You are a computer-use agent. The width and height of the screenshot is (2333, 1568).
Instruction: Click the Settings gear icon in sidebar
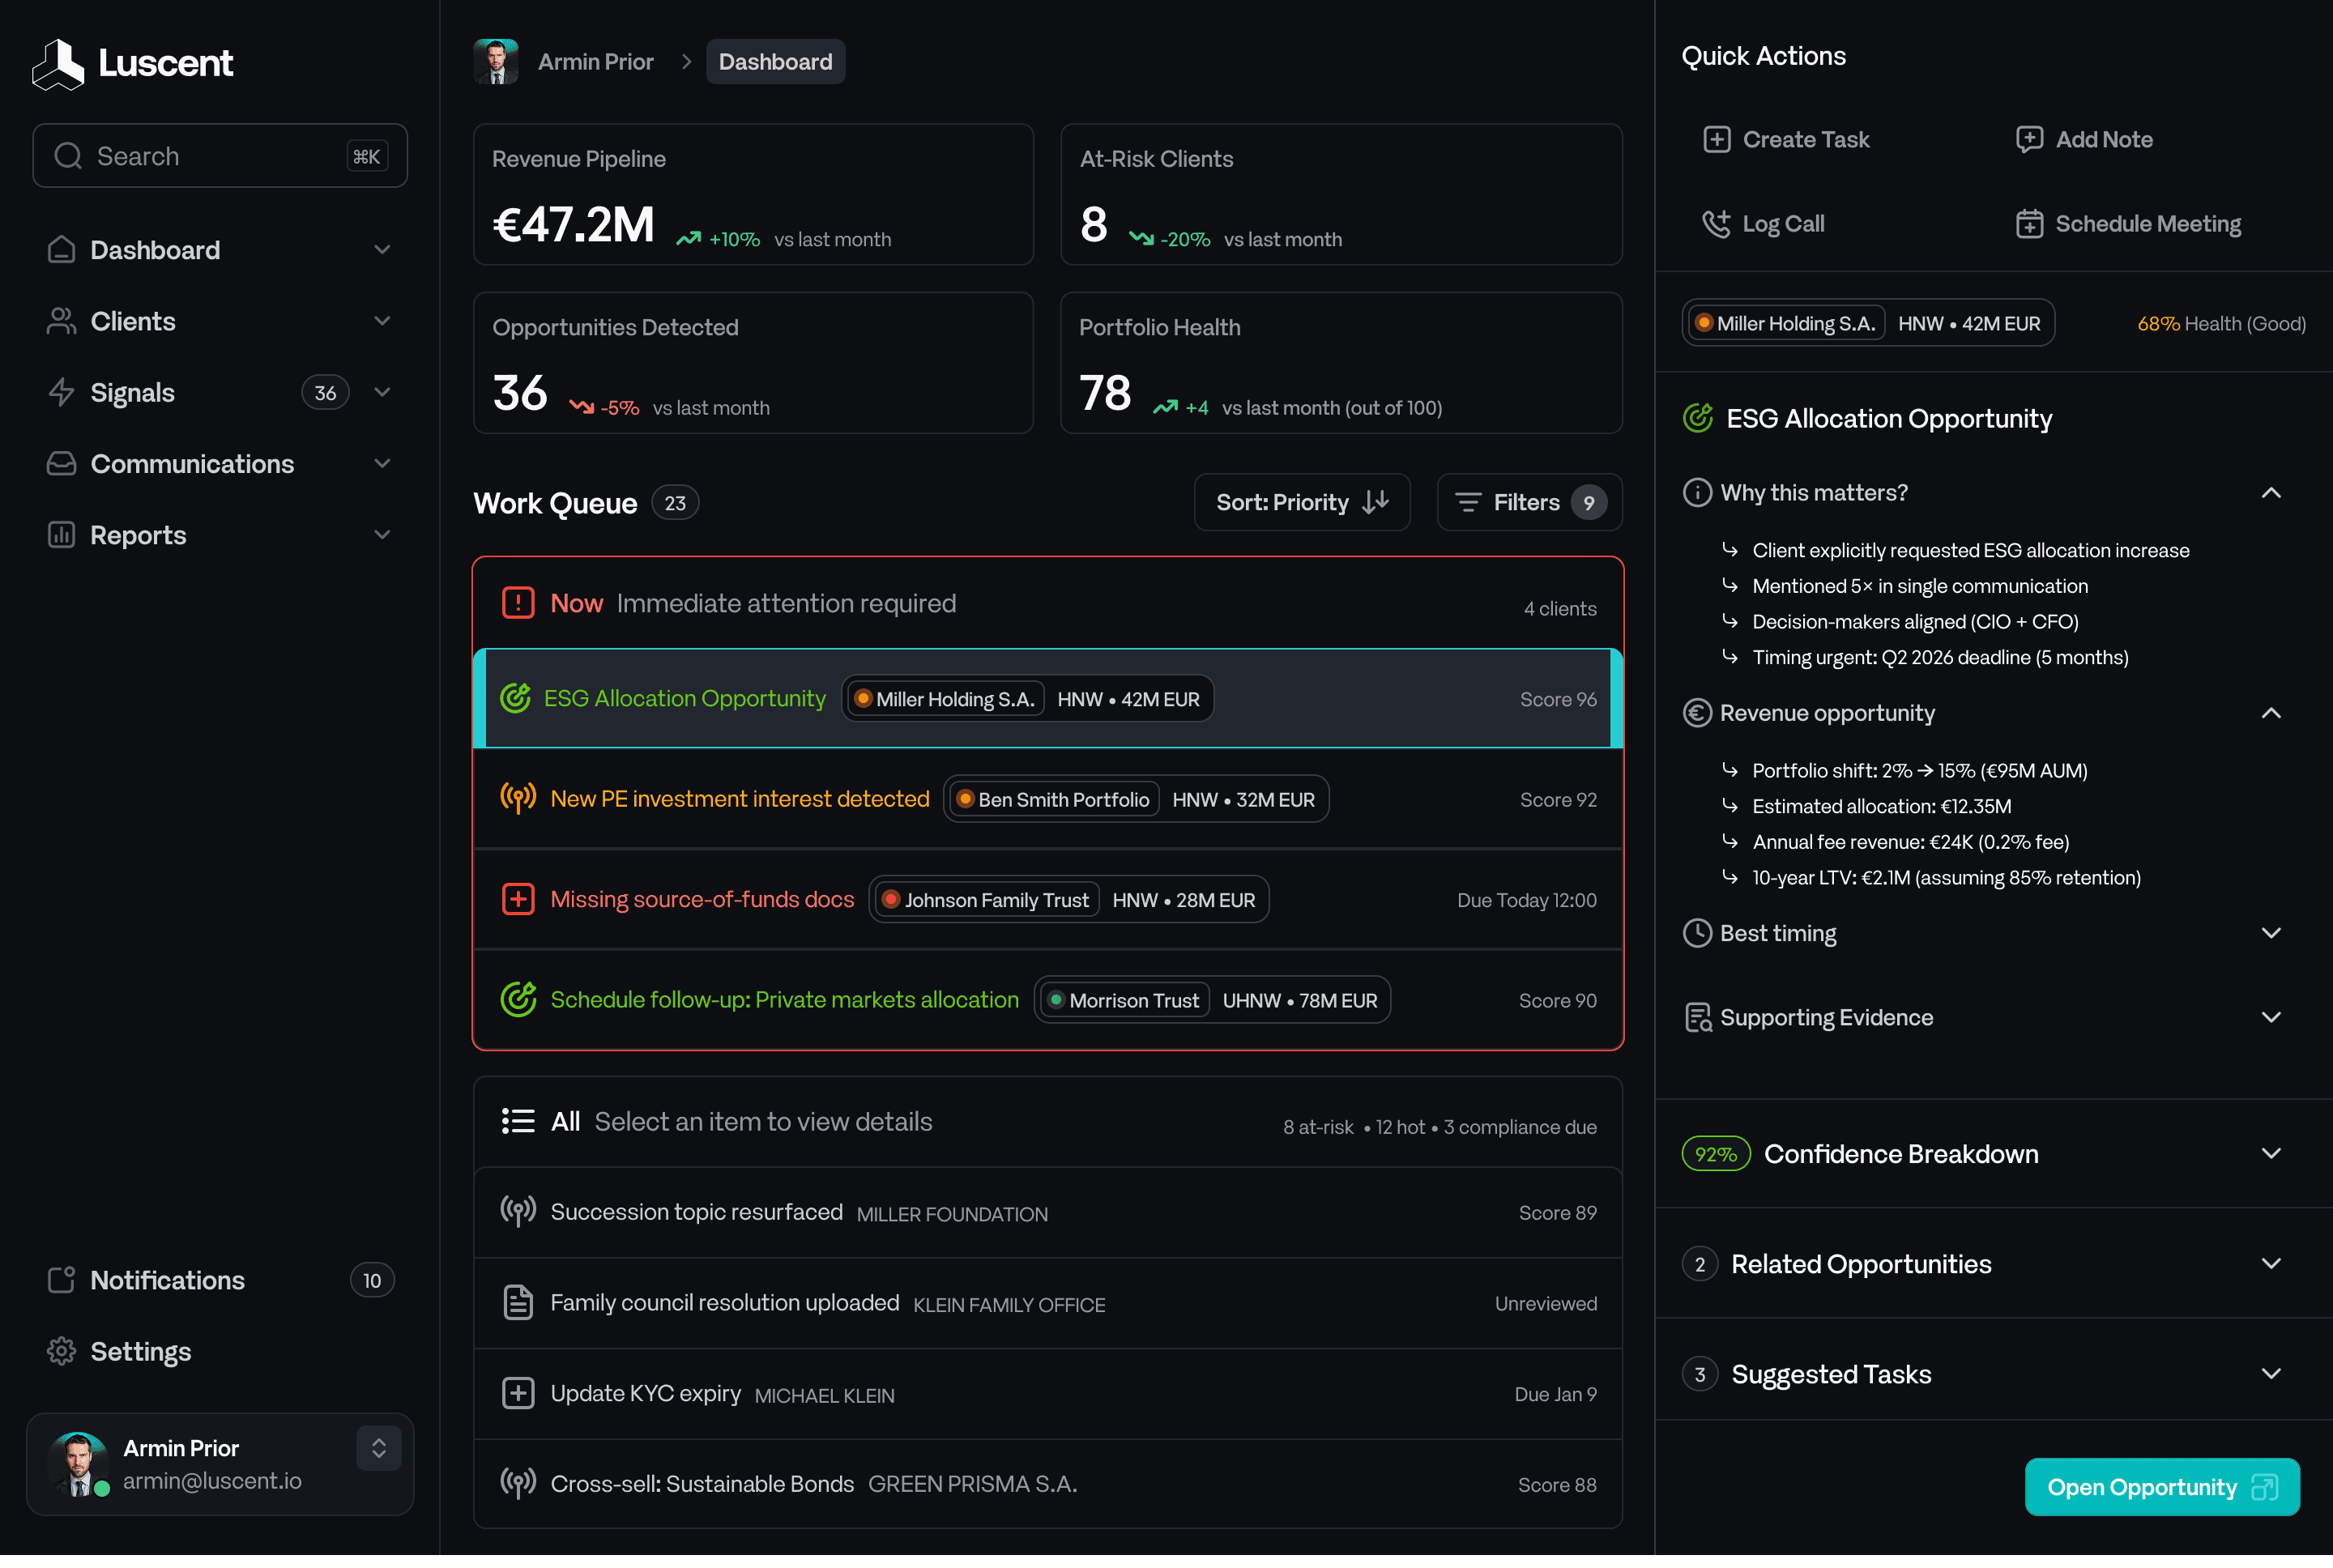pos(61,1351)
